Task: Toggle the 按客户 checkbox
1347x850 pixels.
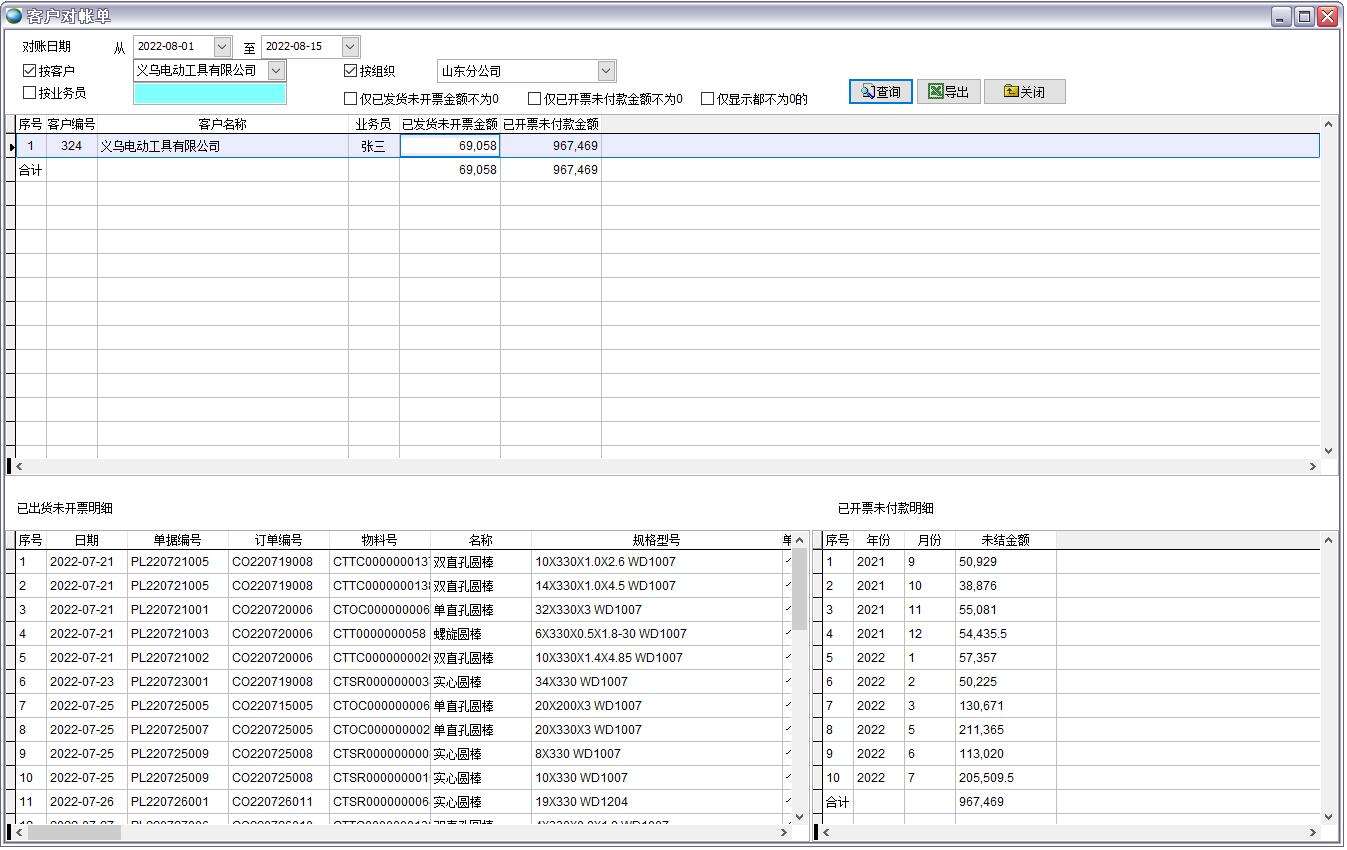Action: click(30, 71)
